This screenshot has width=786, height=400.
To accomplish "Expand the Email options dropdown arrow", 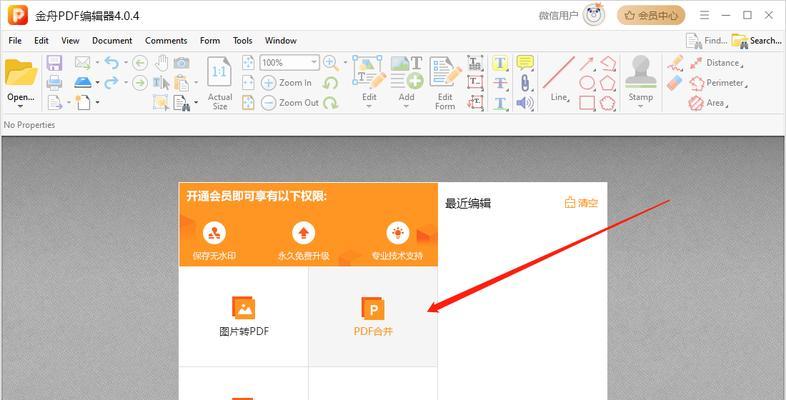I will pos(97,63).
